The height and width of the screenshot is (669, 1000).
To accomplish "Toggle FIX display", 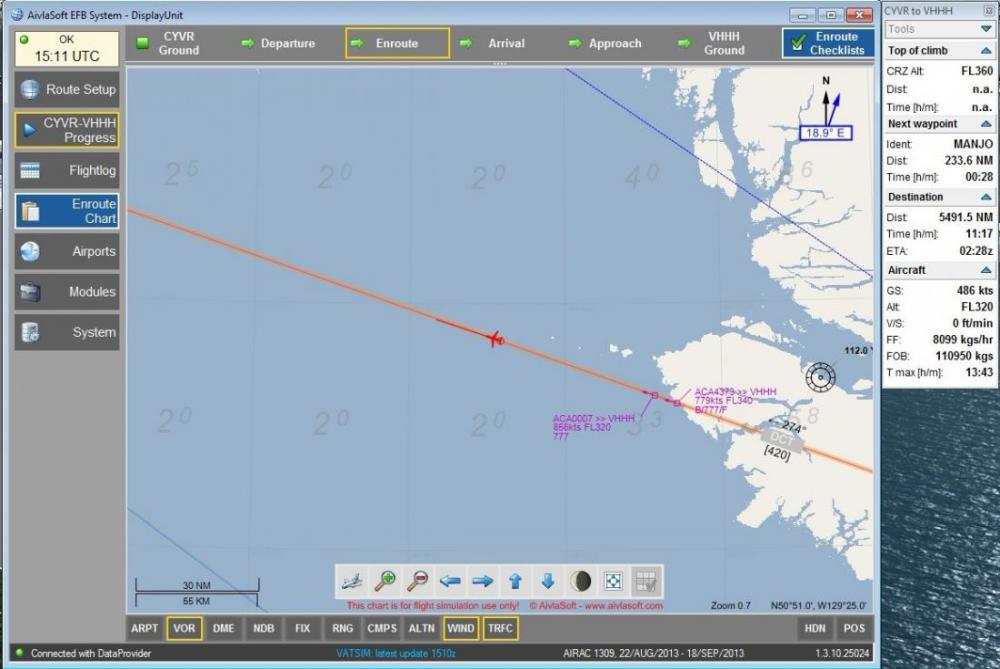I will point(303,628).
